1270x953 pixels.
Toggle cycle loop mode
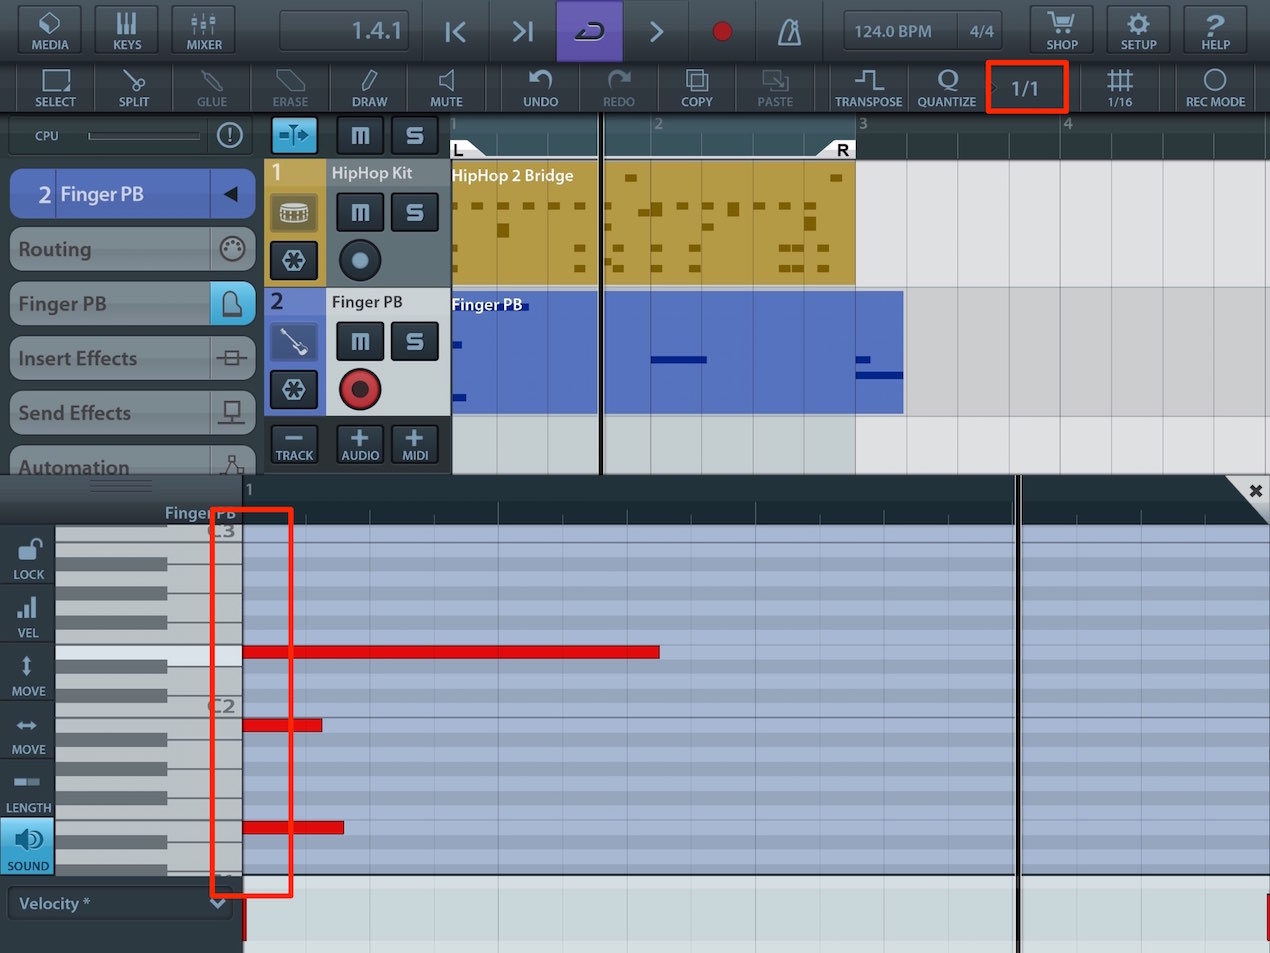[589, 32]
